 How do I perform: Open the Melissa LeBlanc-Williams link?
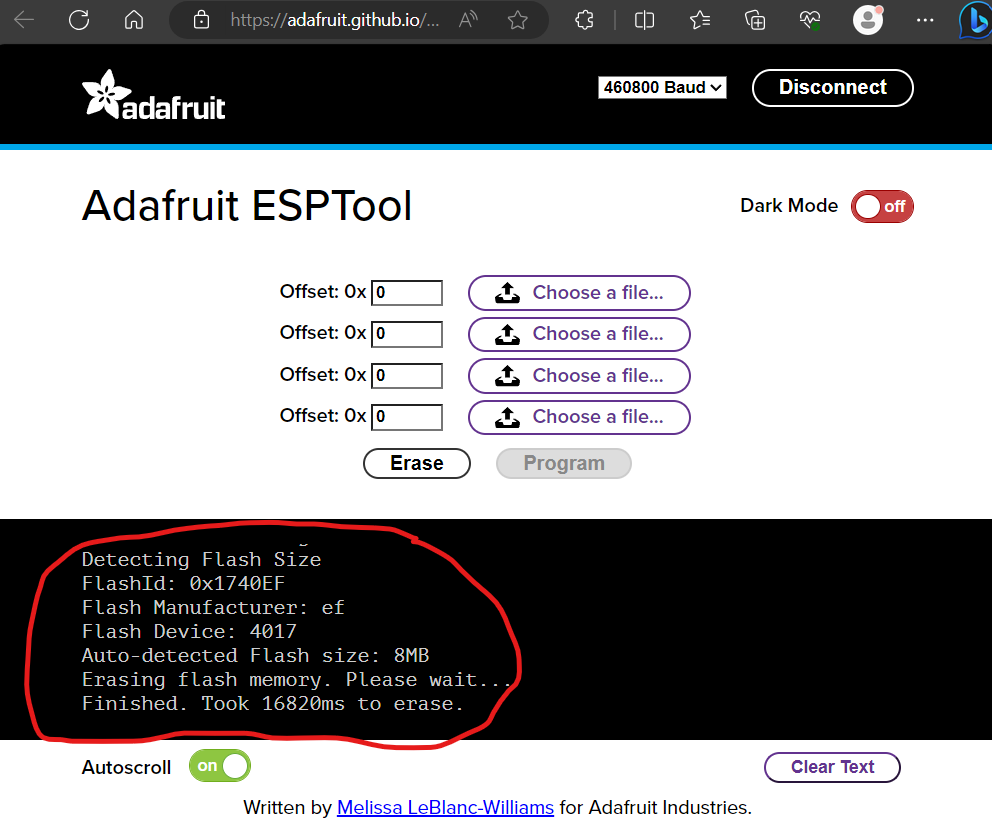pos(445,808)
